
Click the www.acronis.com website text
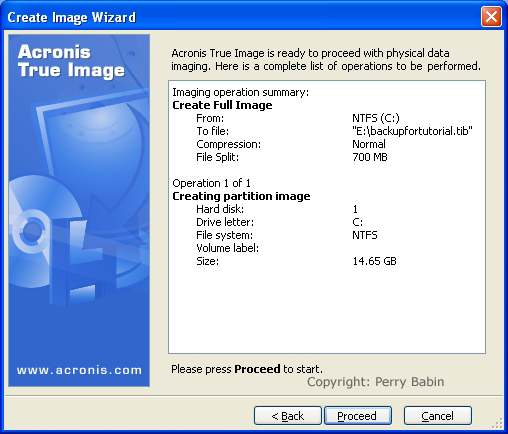tap(79, 370)
